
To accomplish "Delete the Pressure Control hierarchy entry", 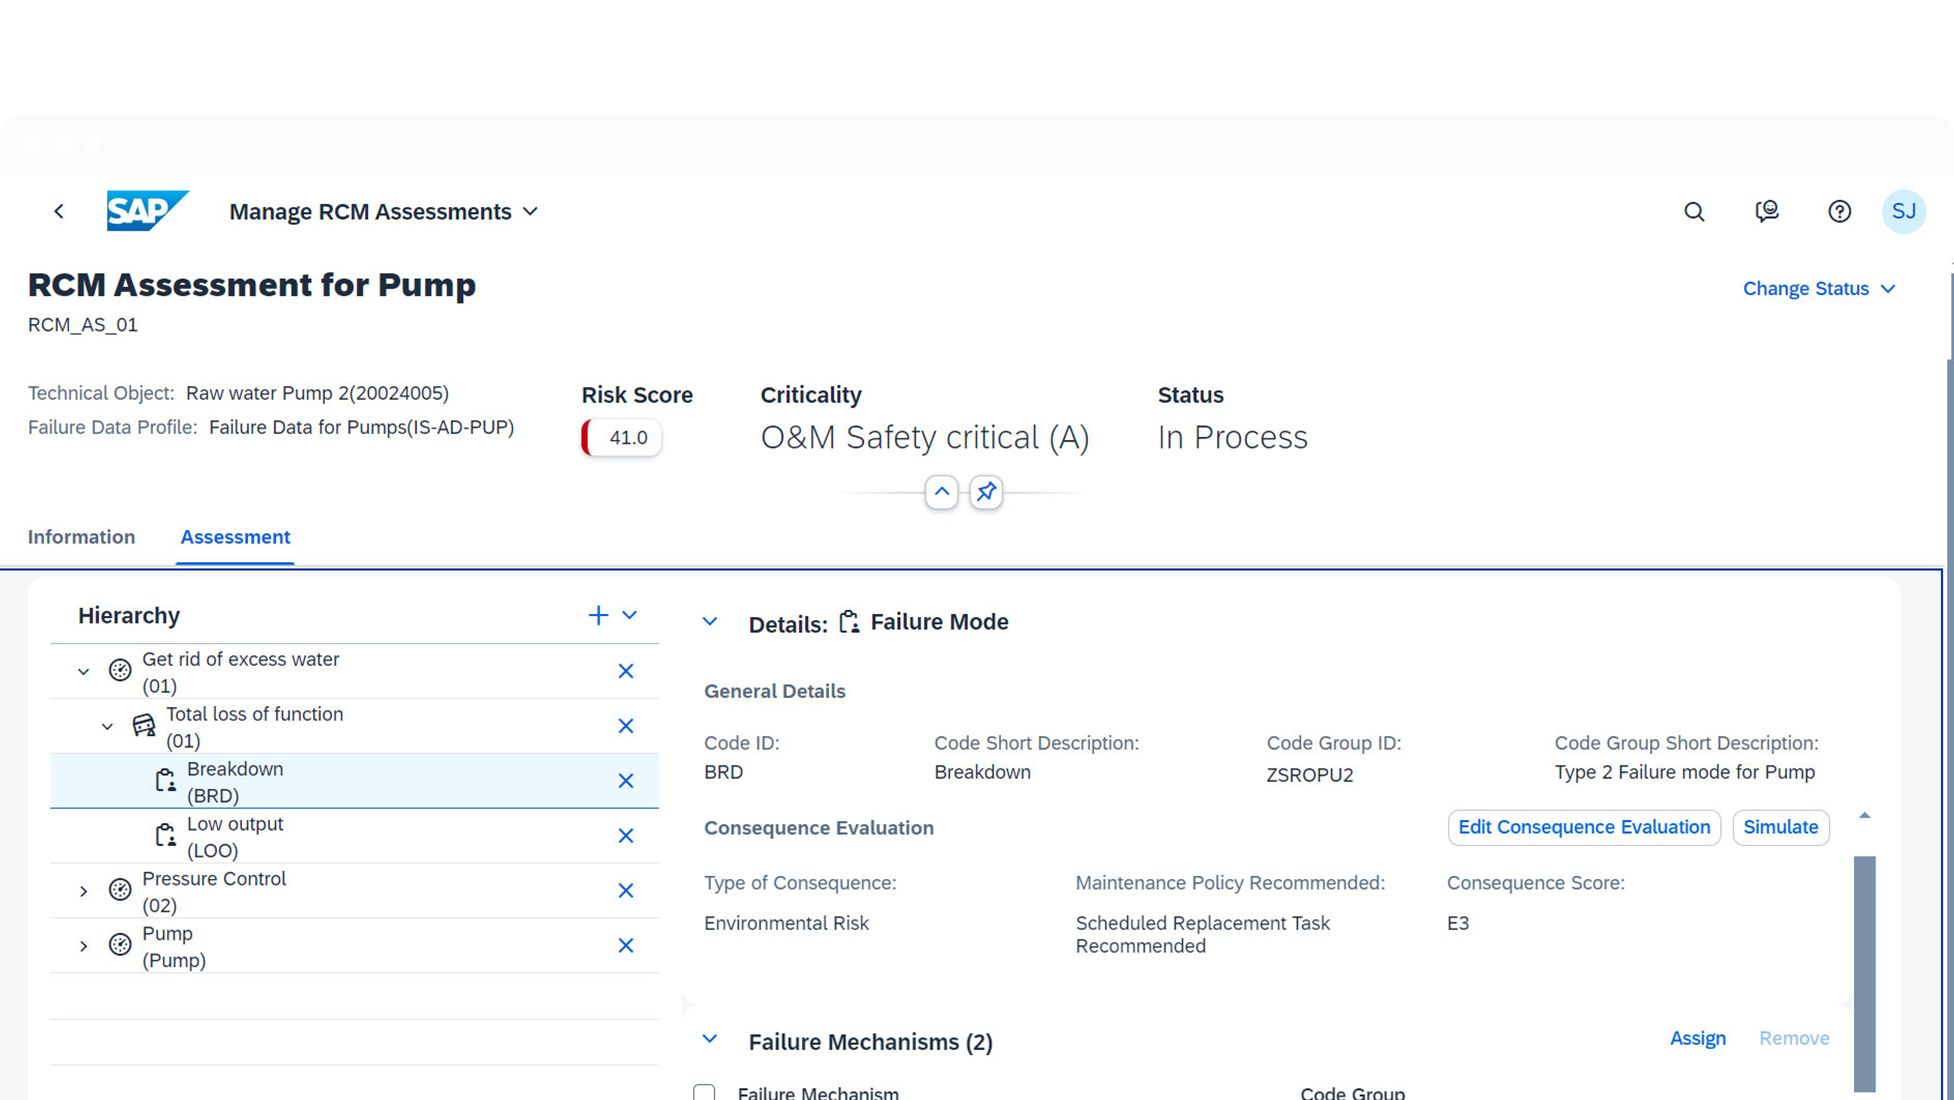I will [x=626, y=891].
